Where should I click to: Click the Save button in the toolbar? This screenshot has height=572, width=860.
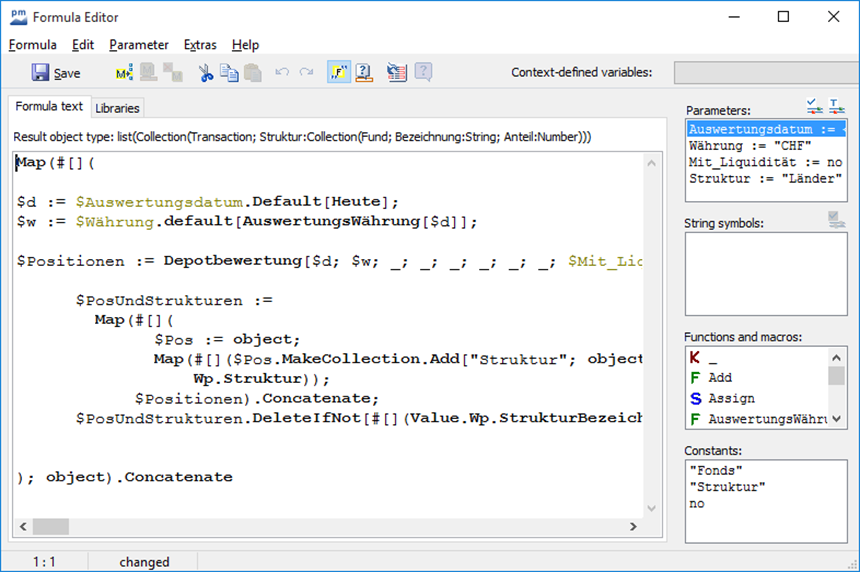[x=56, y=73]
